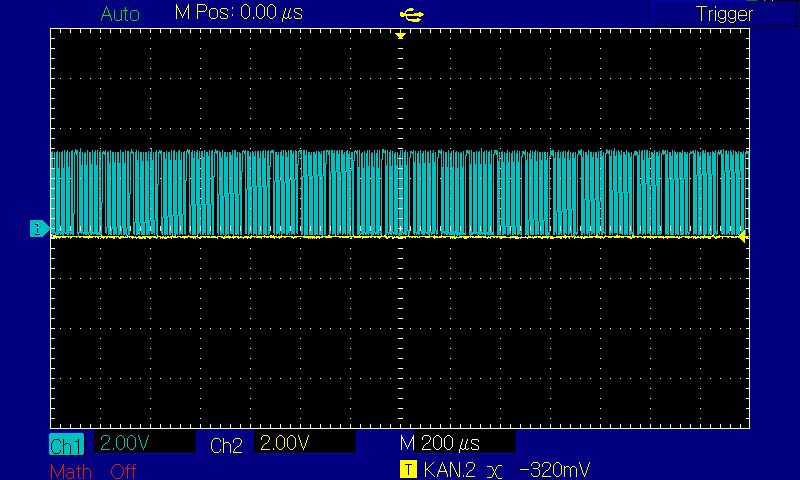This screenshot has height=480, width=800.
Task: Click the Auto acquisition mode label
Action: tap(120, 14)
